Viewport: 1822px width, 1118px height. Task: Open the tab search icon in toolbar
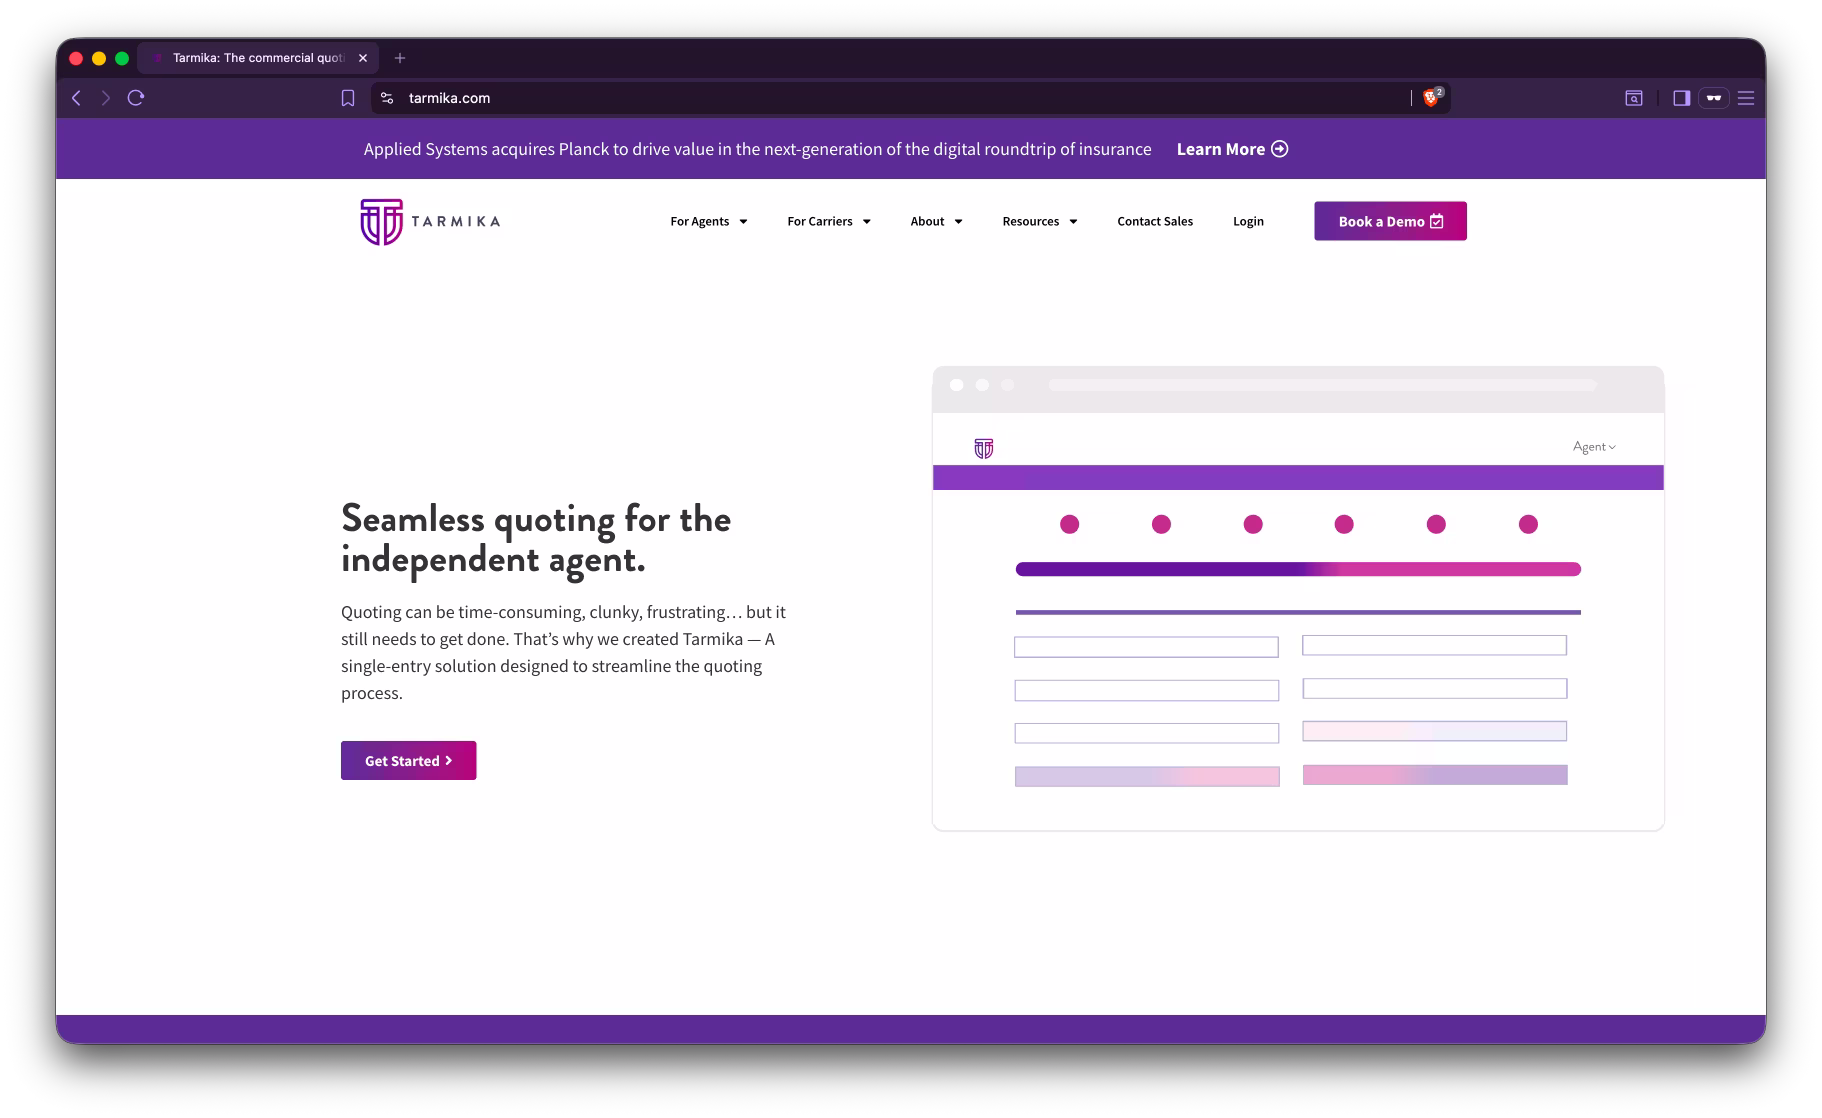(1633, 98)
